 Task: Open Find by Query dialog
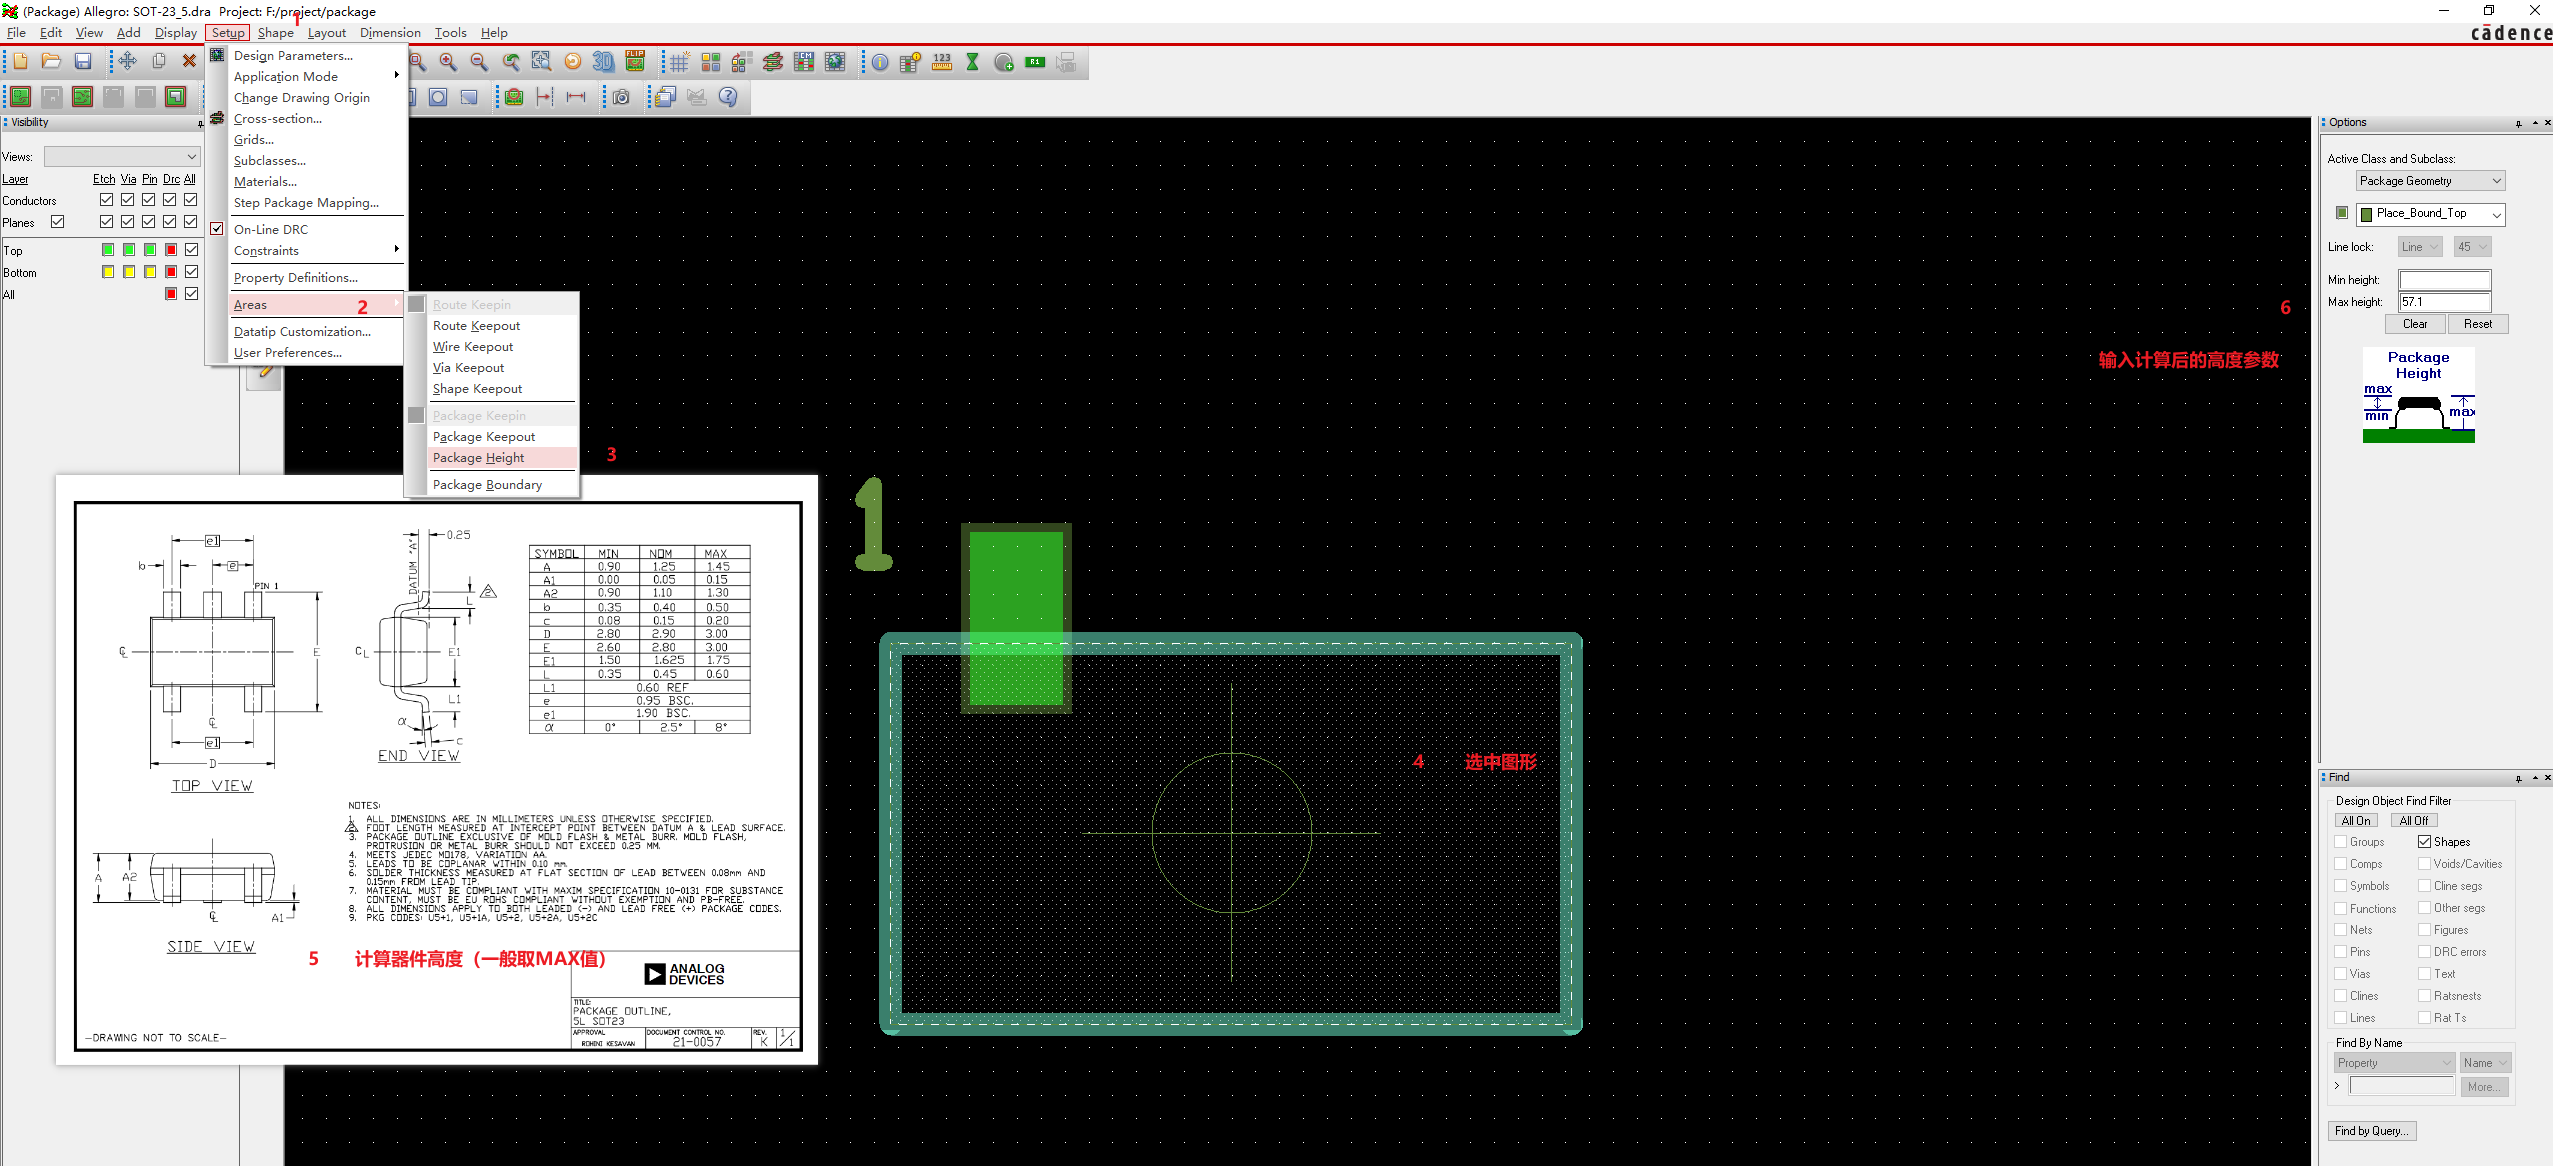[x=2372, y=1131]
